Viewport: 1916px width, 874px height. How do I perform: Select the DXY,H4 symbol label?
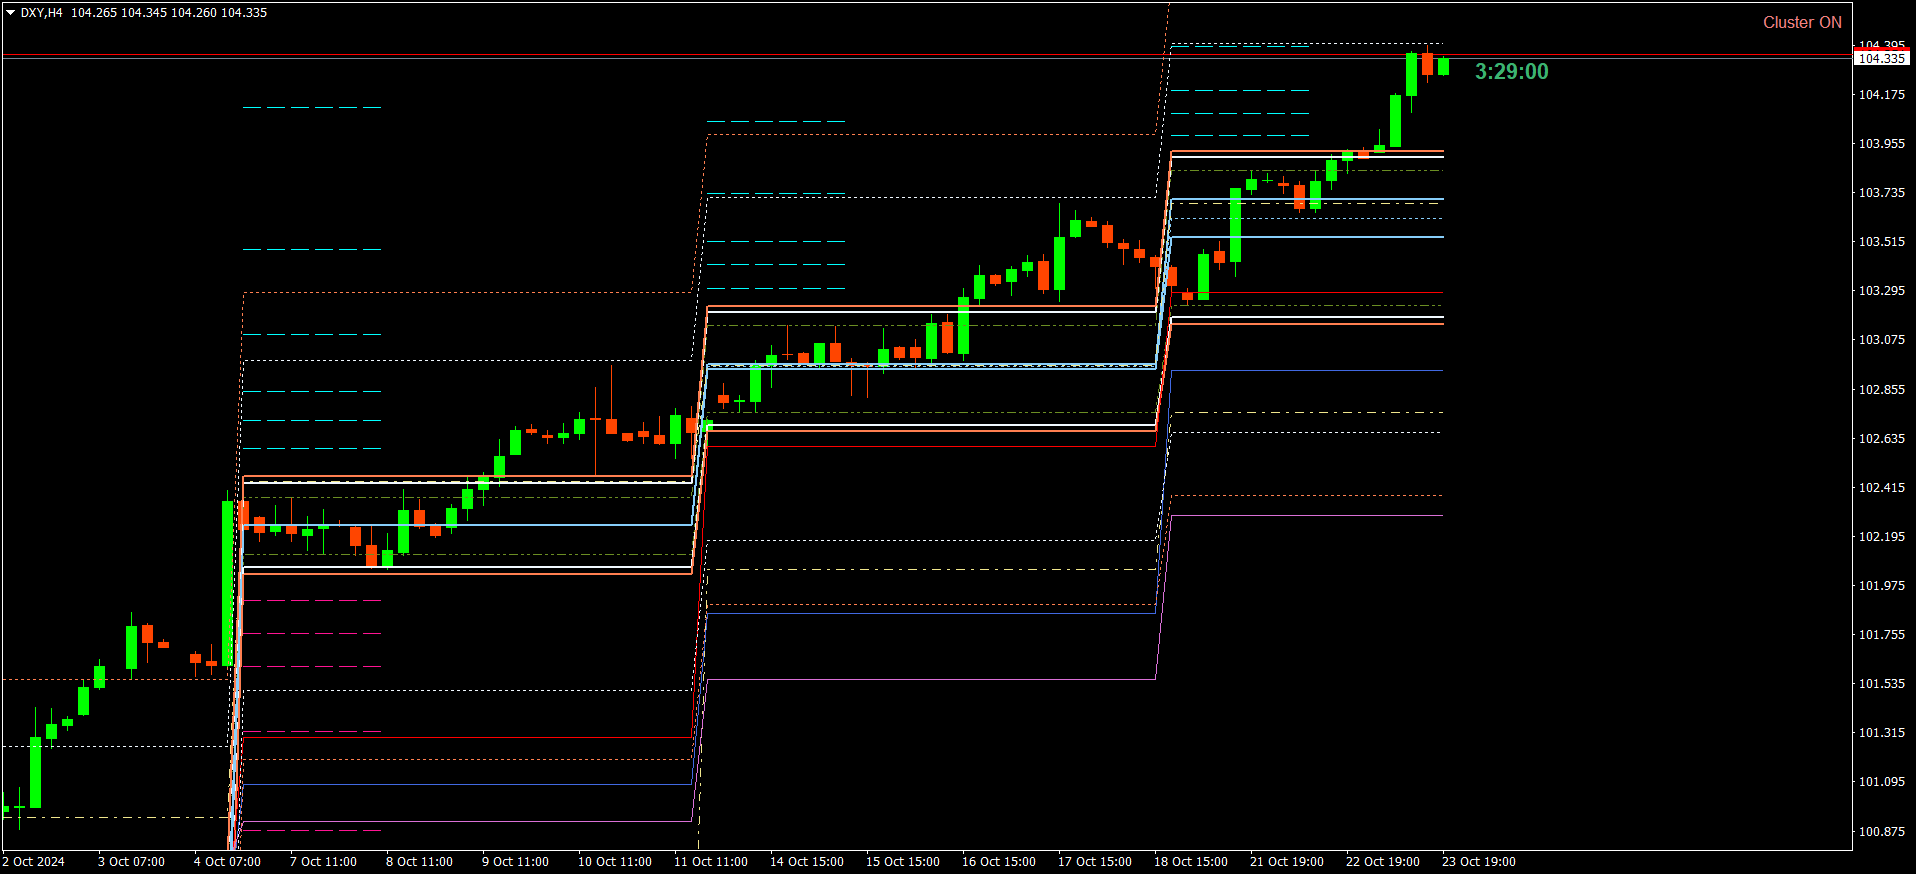(41, 13)
